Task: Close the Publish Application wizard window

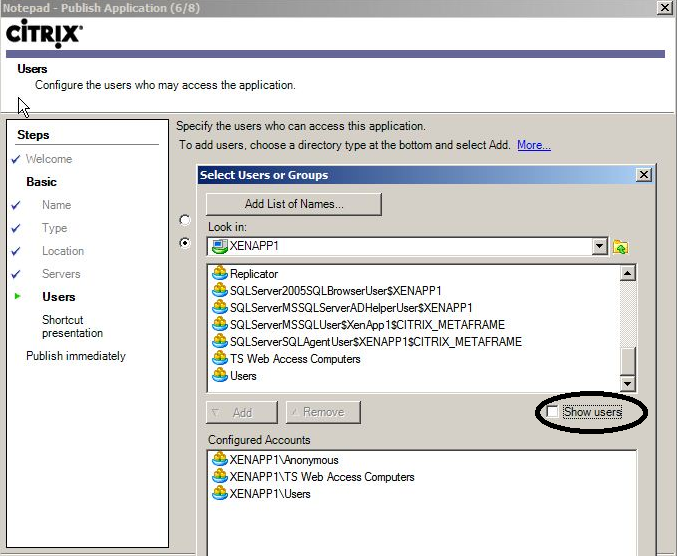Action: (664, 8)
